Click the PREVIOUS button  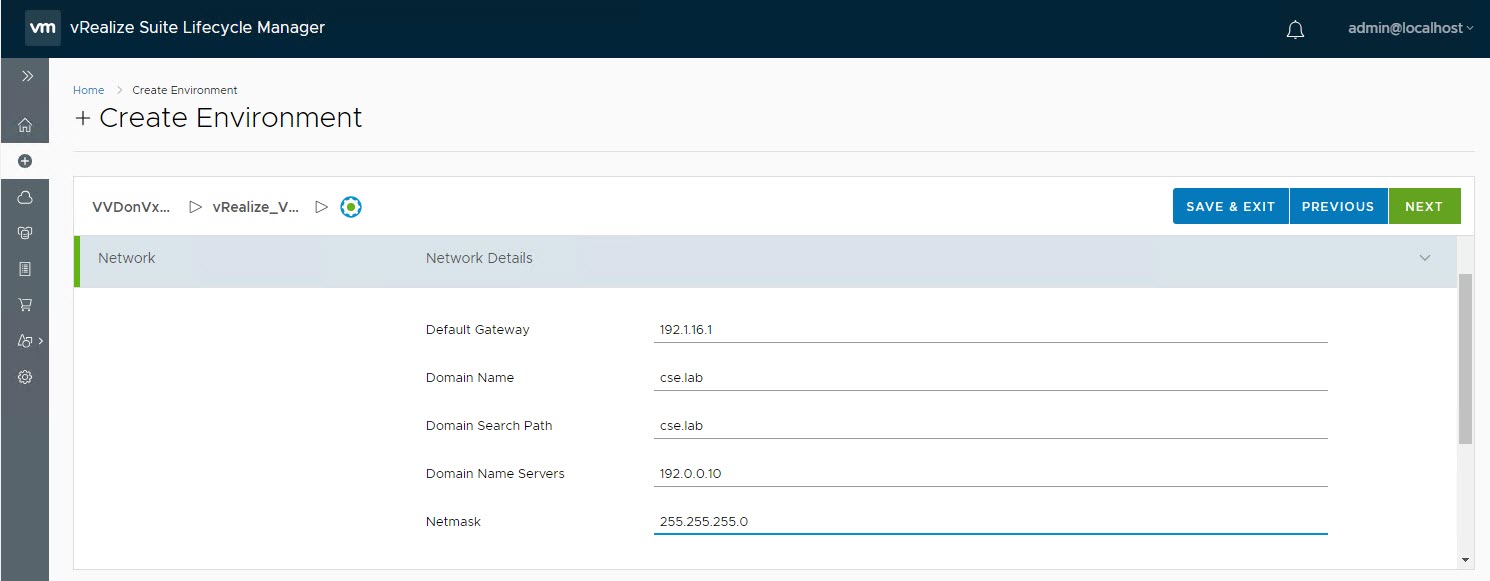coord(1338,206)
